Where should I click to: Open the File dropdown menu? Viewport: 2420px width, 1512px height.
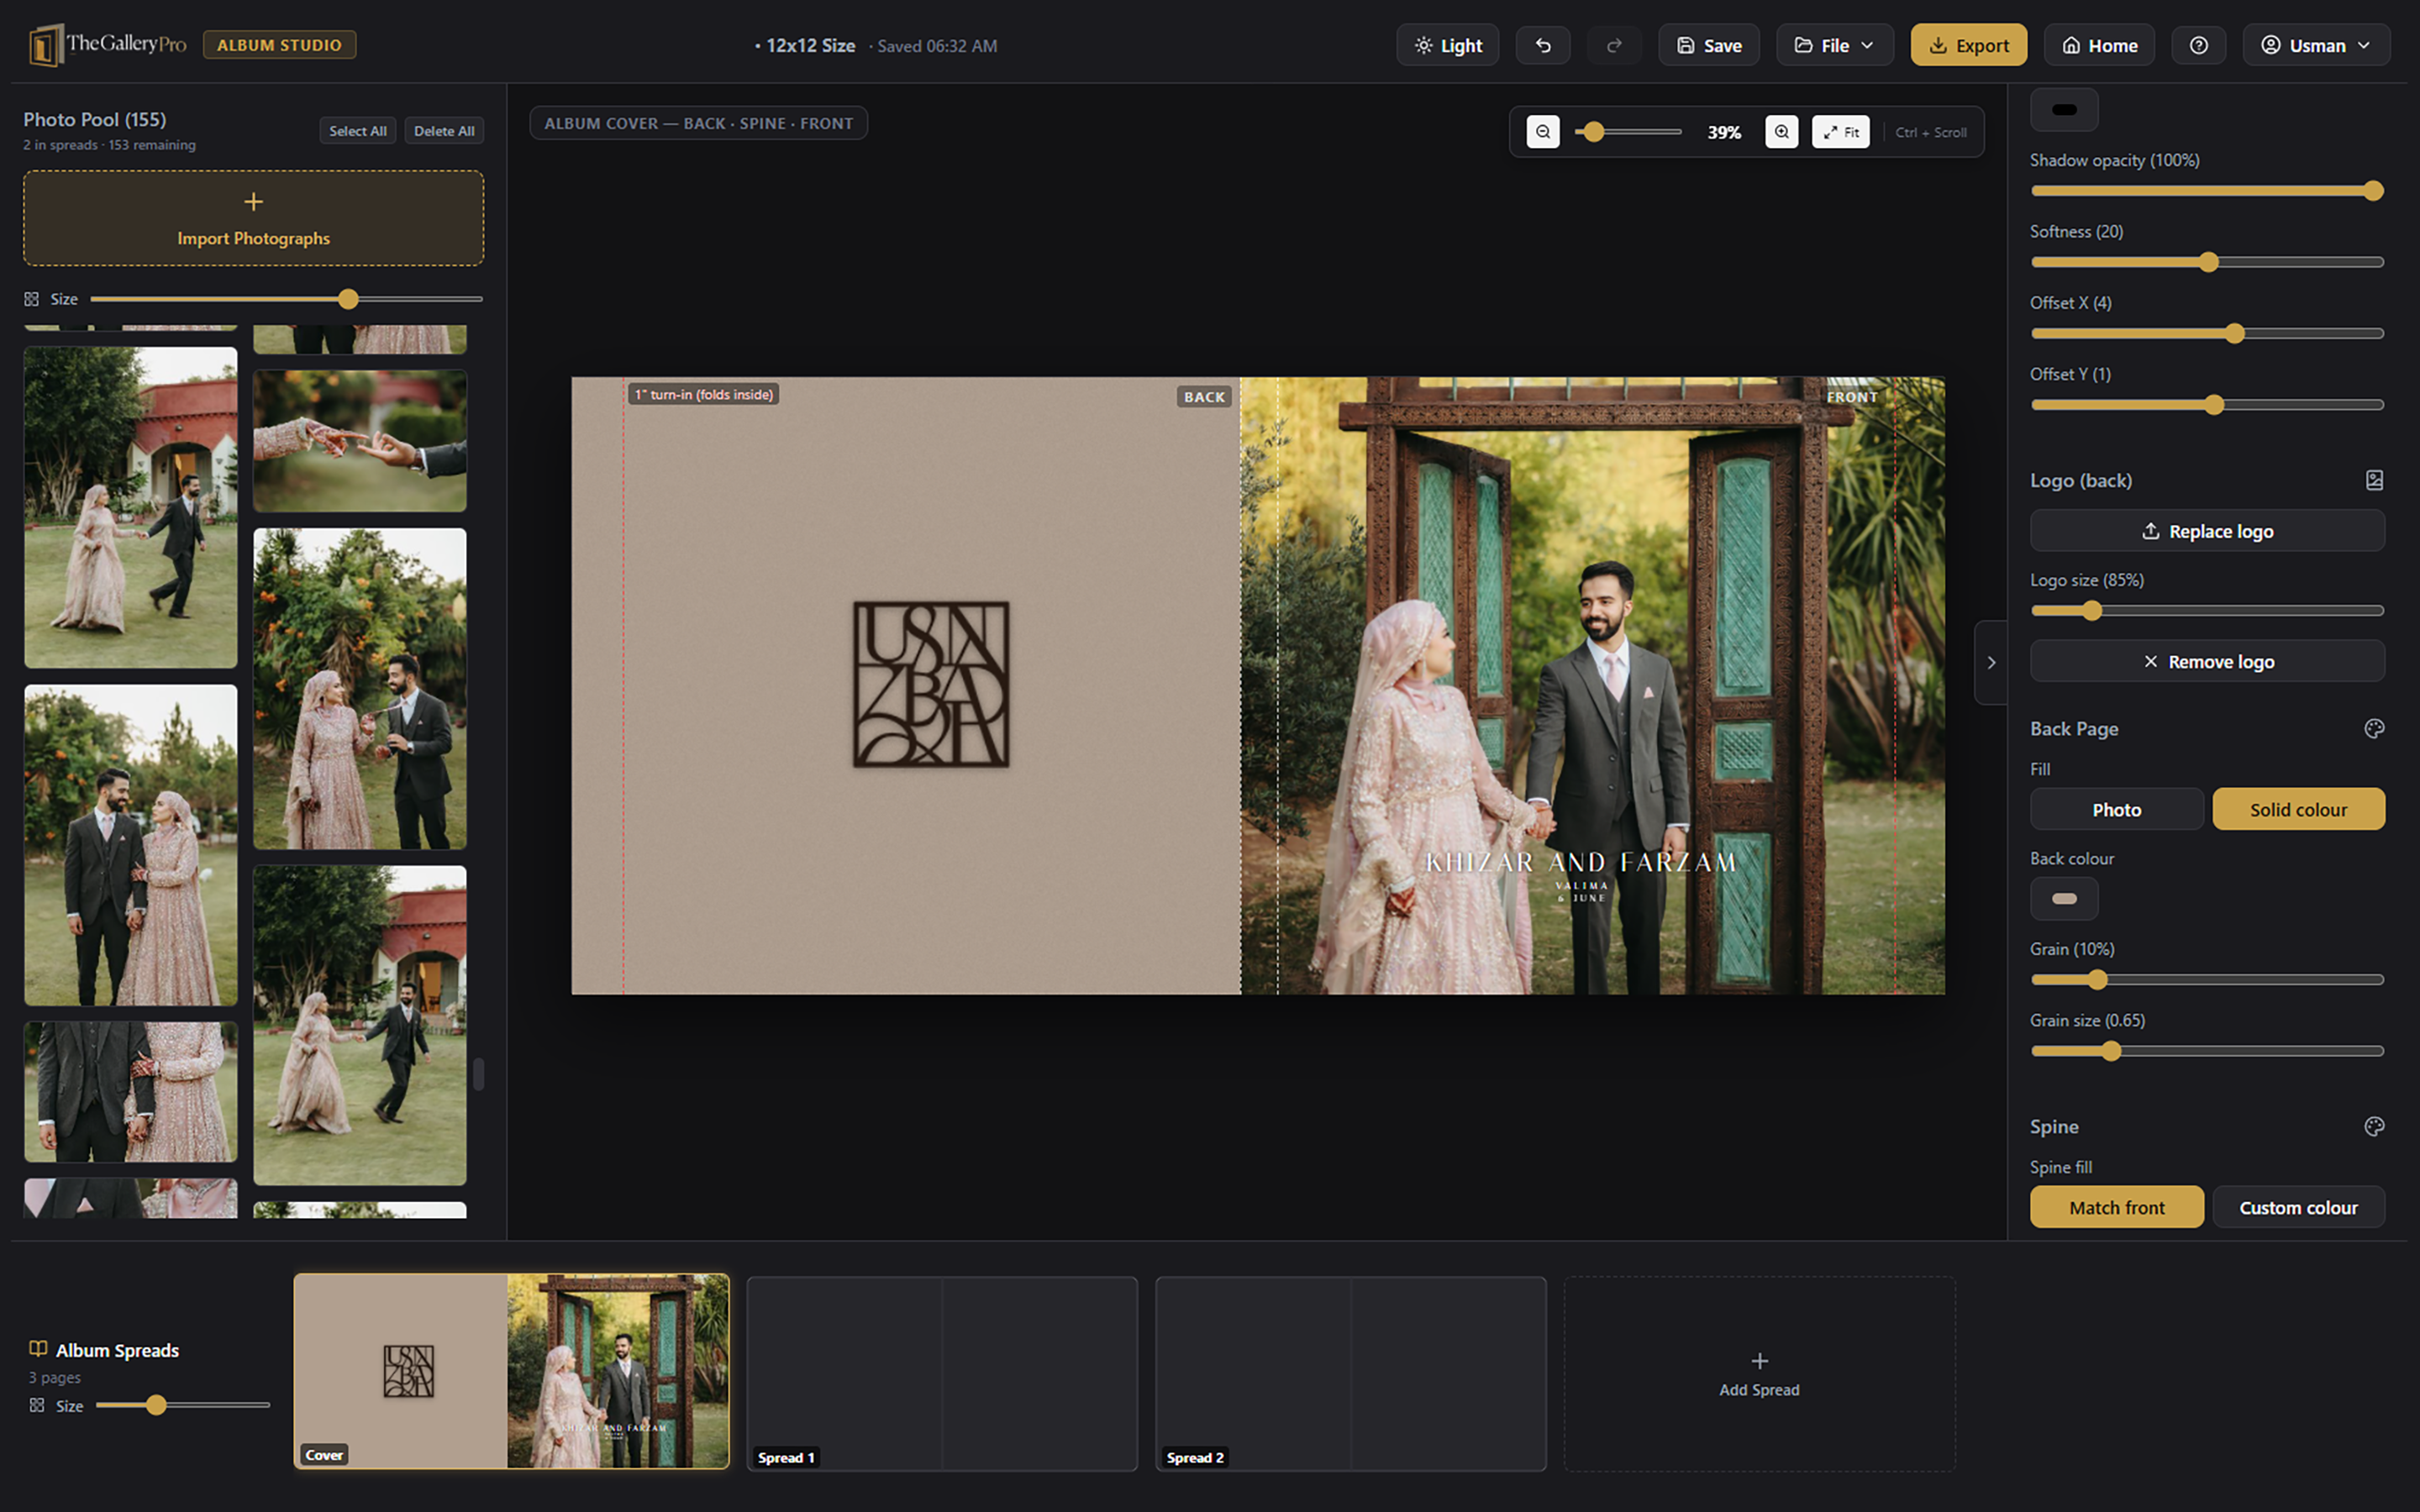click(1834, 45)
